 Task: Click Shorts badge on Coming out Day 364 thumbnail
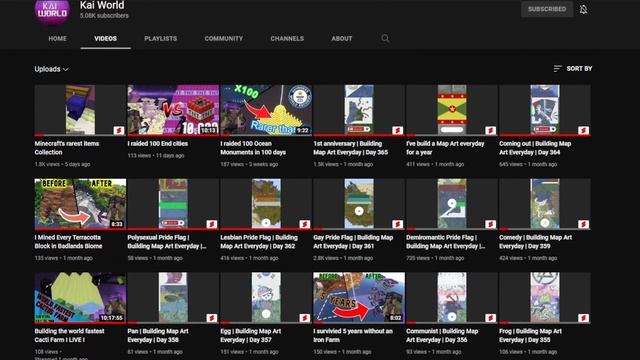pos(583,130)
